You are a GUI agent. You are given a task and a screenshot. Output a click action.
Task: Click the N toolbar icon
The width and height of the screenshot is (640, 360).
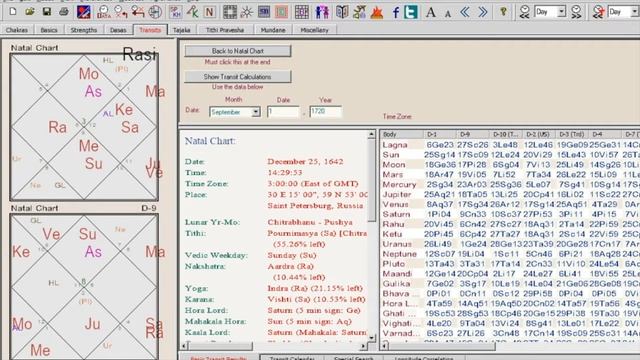(x=210, y=12)
